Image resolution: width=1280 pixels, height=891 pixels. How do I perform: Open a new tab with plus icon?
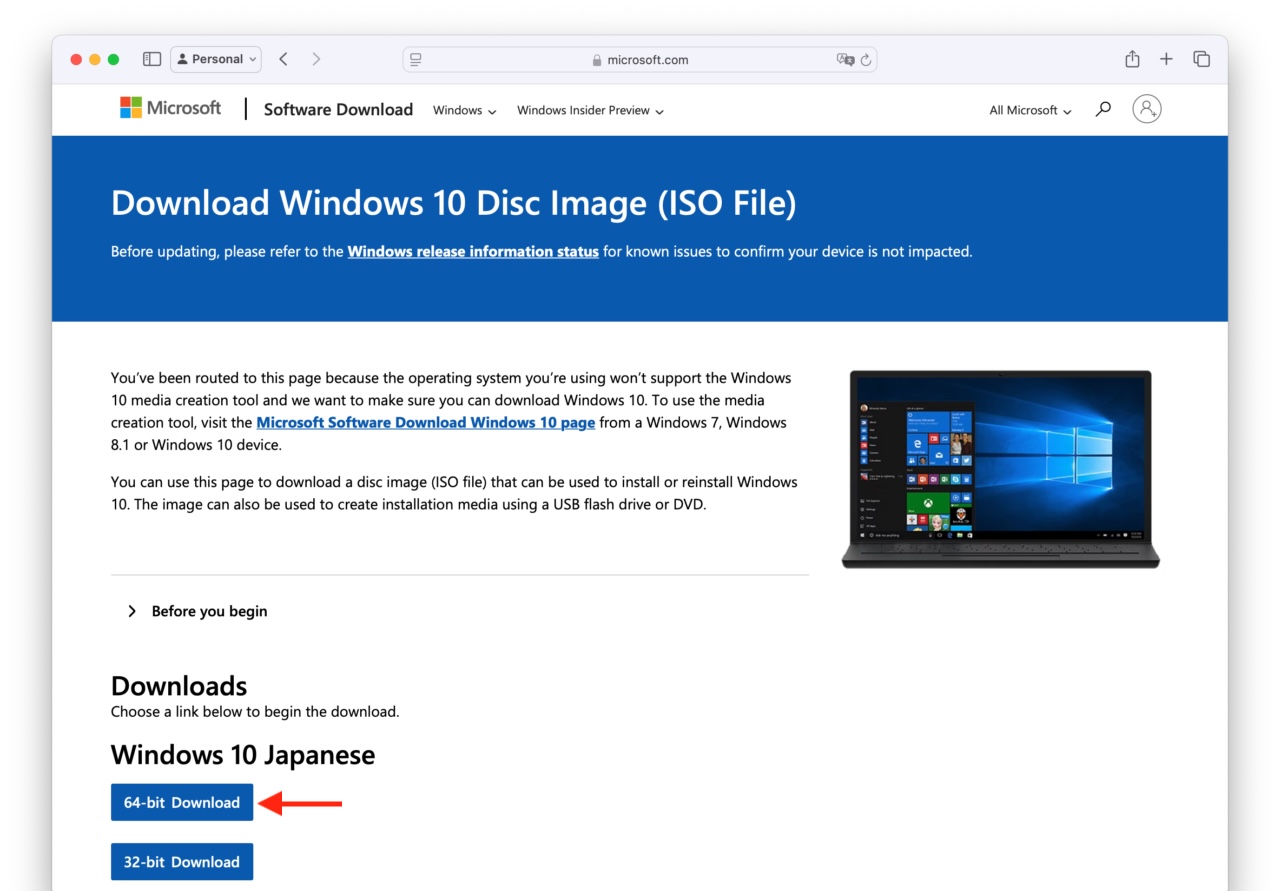click(1166, 59)
